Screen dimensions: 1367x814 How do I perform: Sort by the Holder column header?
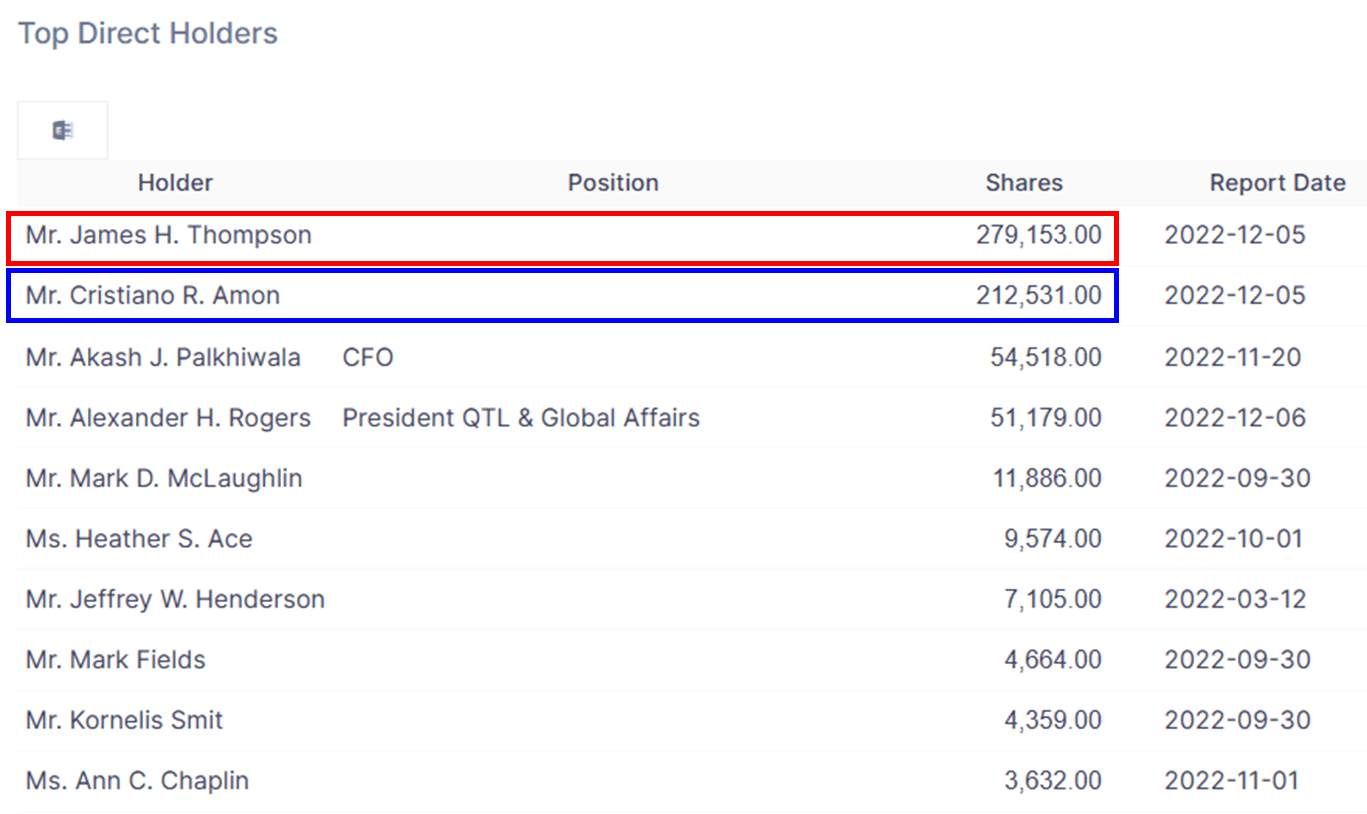(x=175, y=183)
